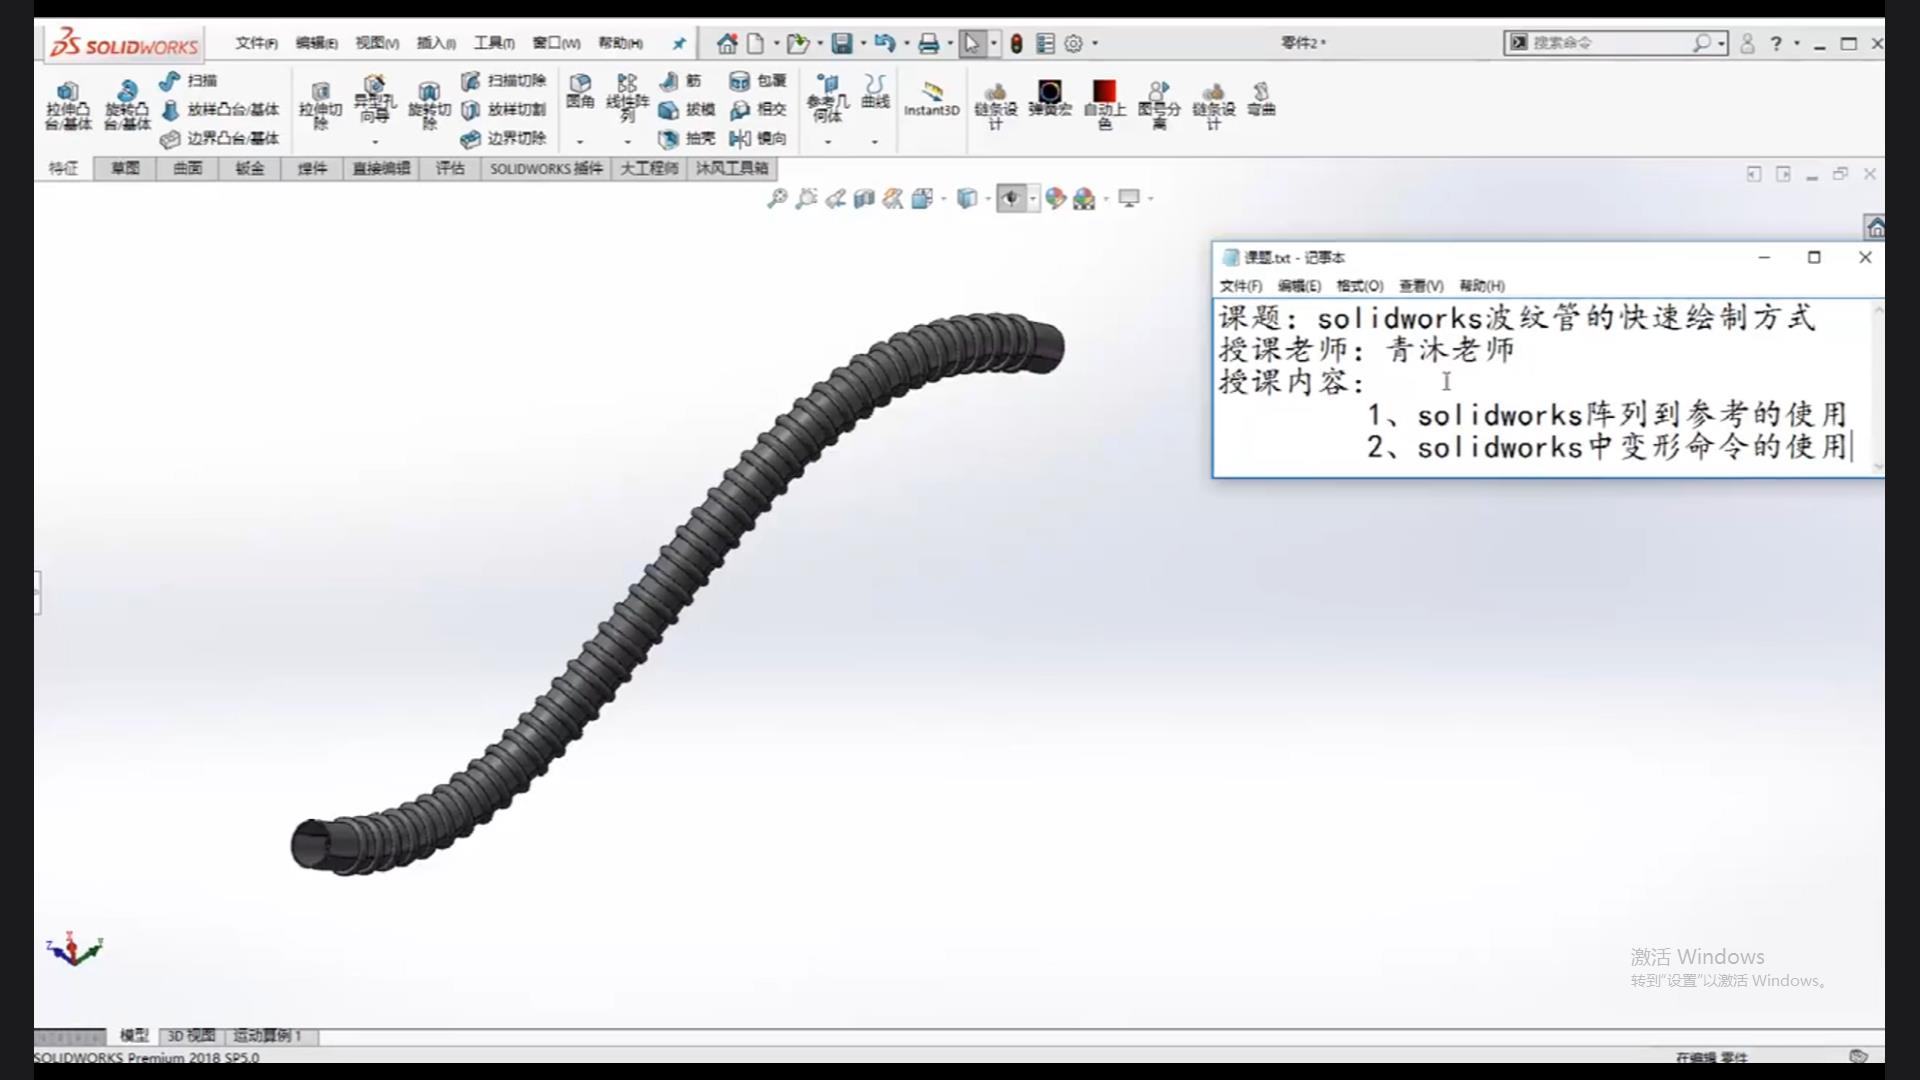Click the bend (弯曲) tool
The image size is (1920, 1080).
click(1261, 99)
